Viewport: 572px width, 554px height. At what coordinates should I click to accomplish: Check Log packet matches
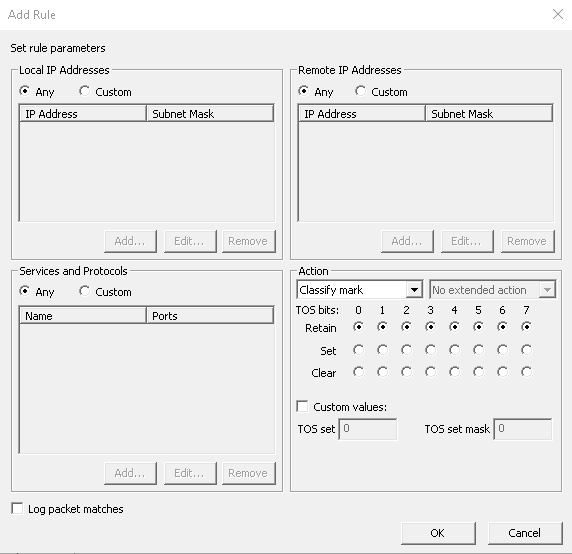[x=17, y=508]
